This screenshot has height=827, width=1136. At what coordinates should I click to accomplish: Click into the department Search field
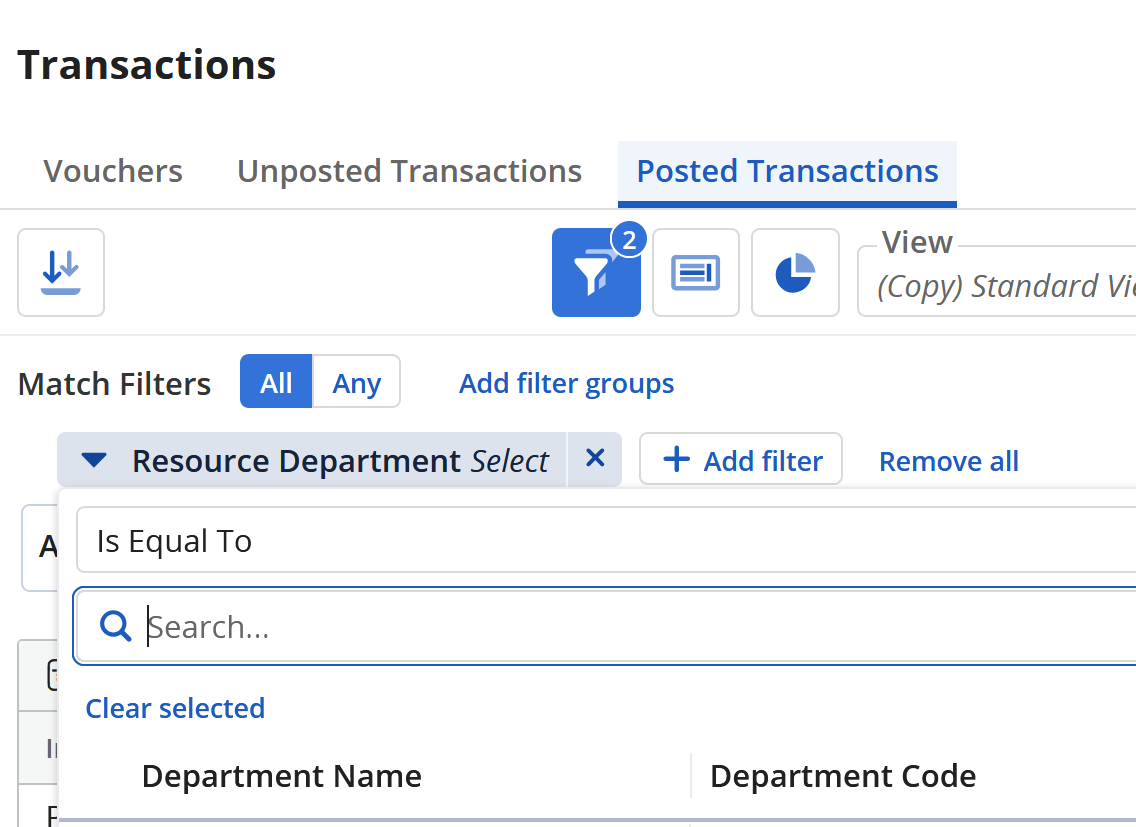(x=600, y=627)
